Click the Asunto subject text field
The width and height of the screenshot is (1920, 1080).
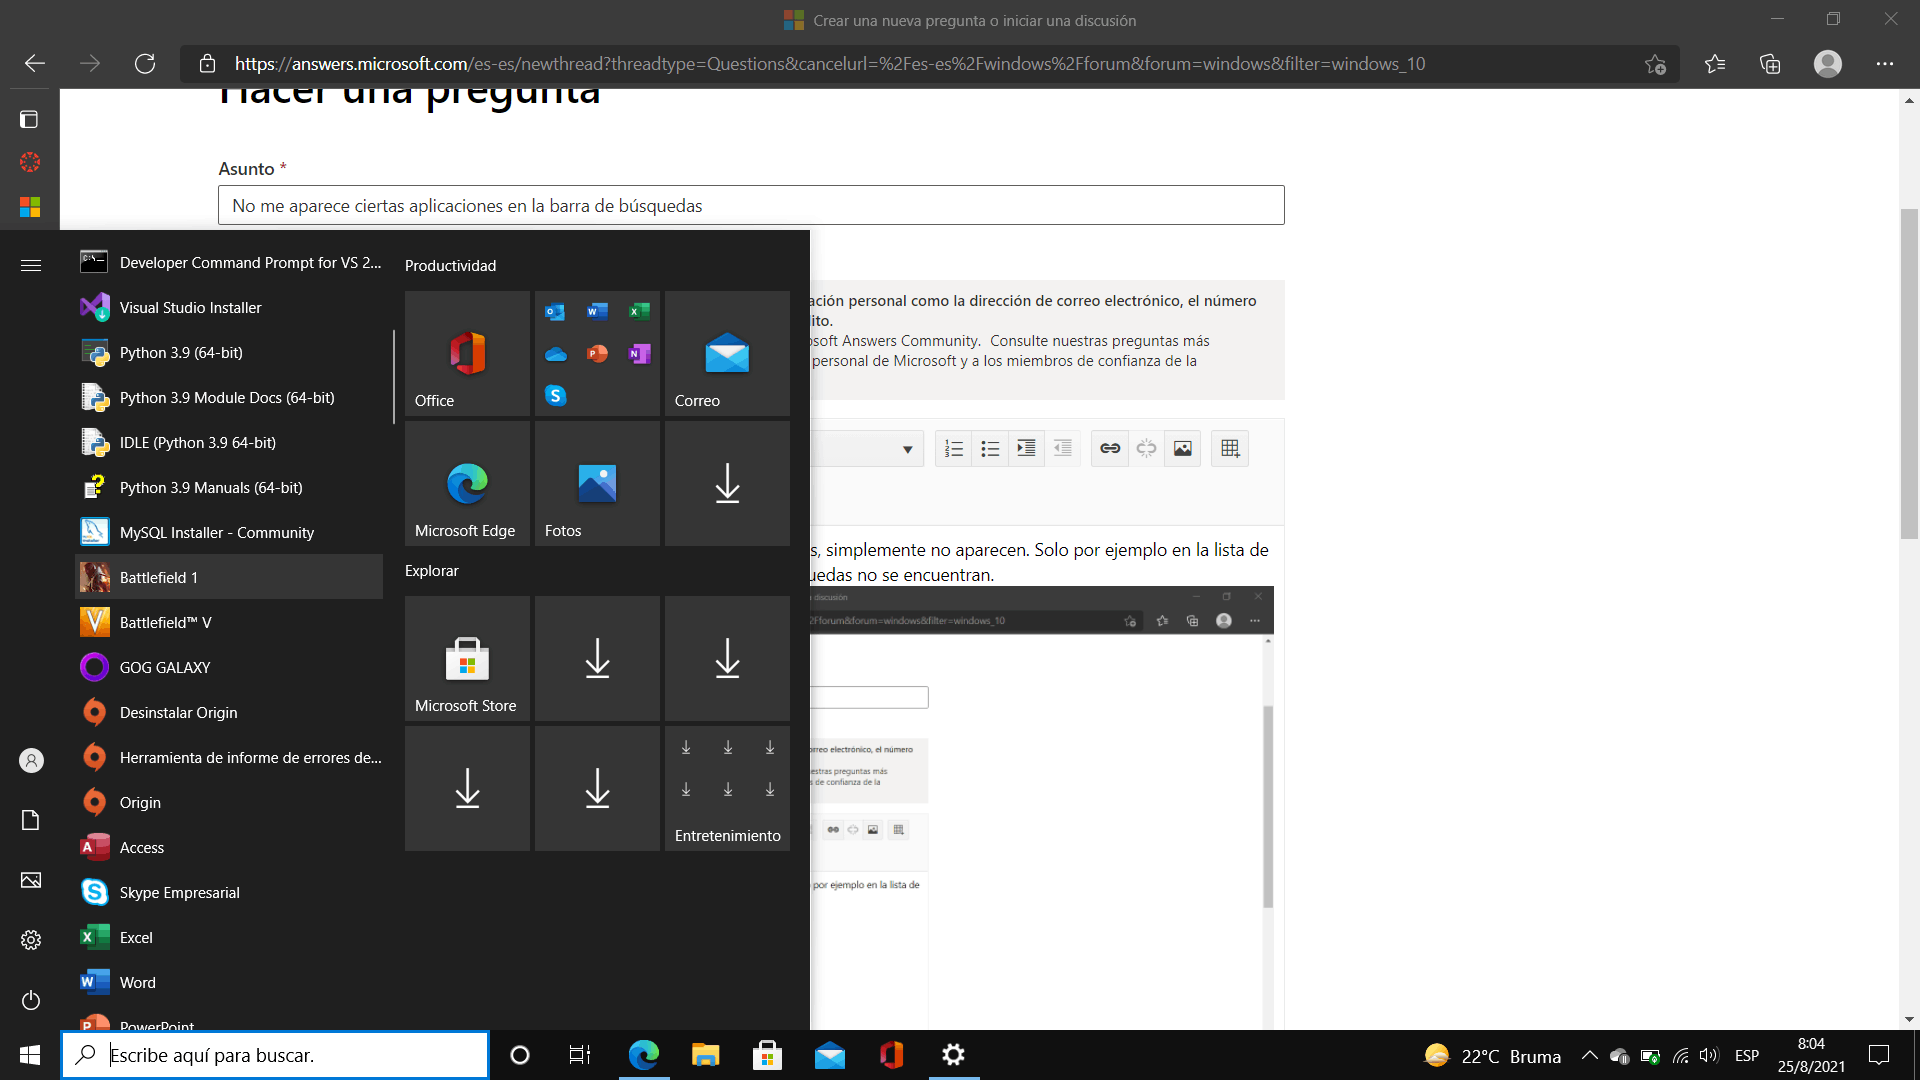coord(750,205)
